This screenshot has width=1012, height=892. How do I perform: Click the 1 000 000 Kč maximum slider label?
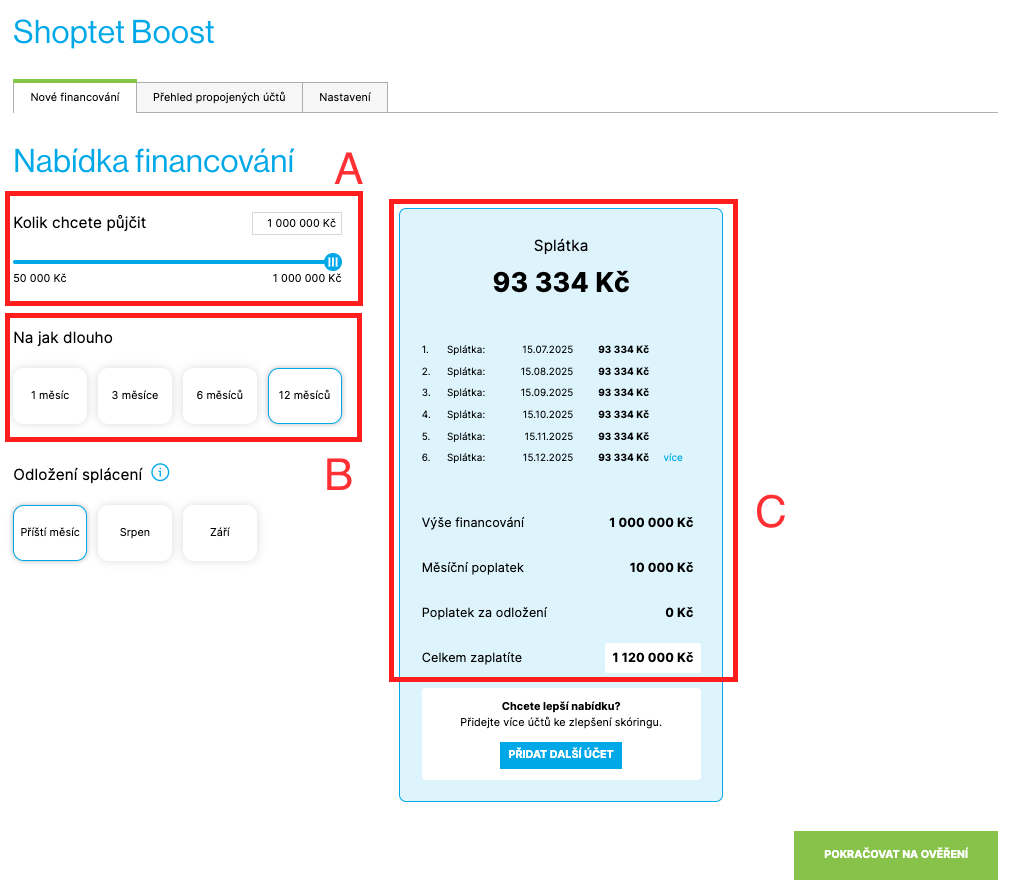click(307, 278)
